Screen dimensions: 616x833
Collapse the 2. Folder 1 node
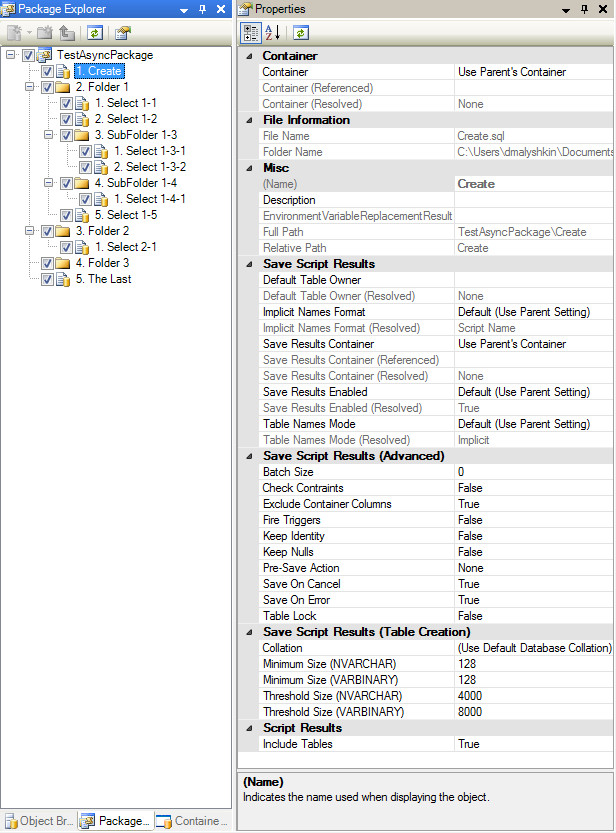(29, 87)
